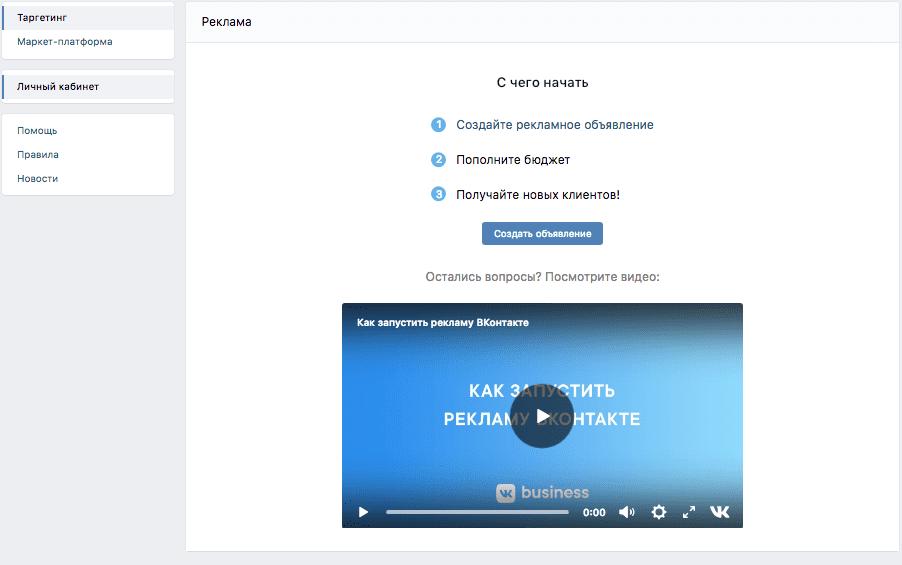
Task: Select Новости in the sidebar
Action: point(38,179)
